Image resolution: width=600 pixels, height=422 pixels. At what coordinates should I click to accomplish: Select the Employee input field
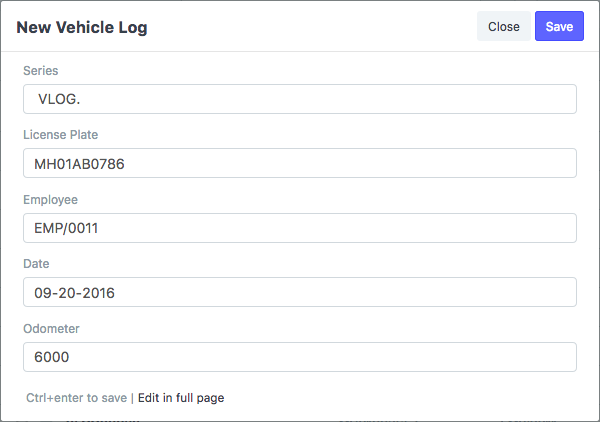coord(300,228)
